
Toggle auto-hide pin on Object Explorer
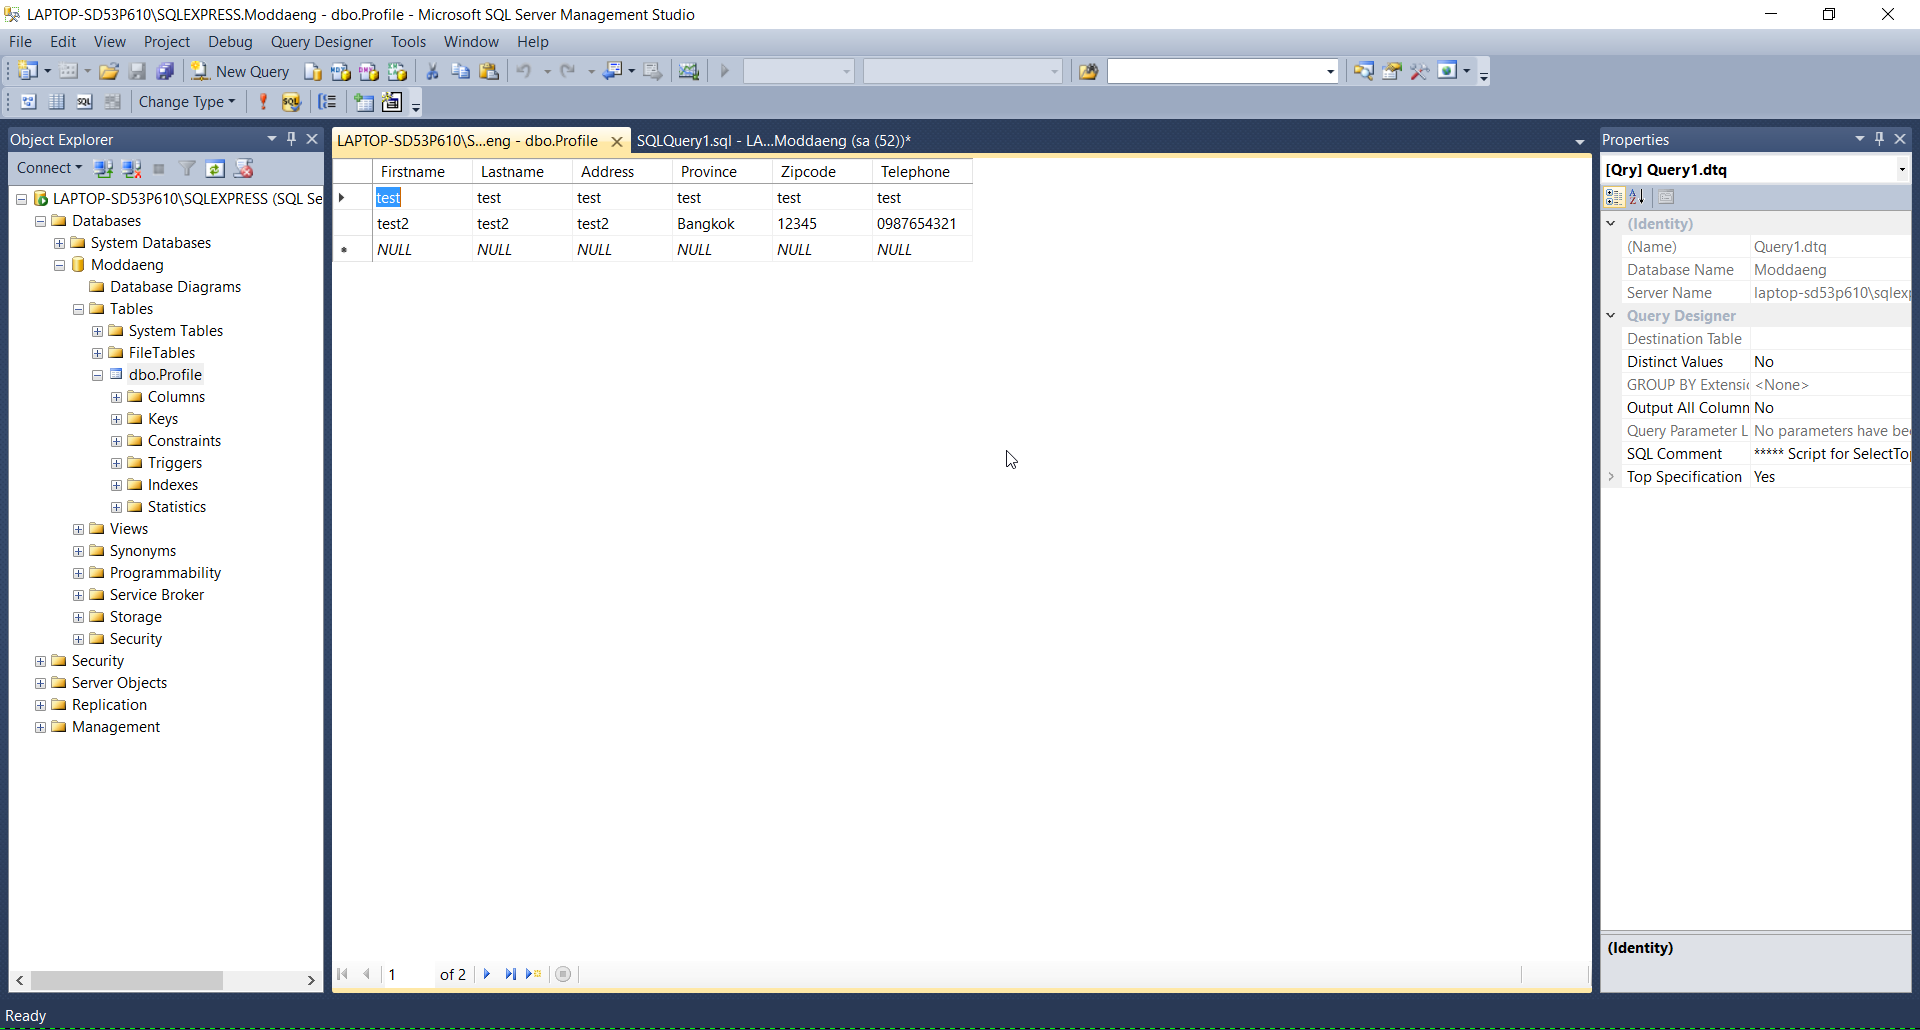291,139
